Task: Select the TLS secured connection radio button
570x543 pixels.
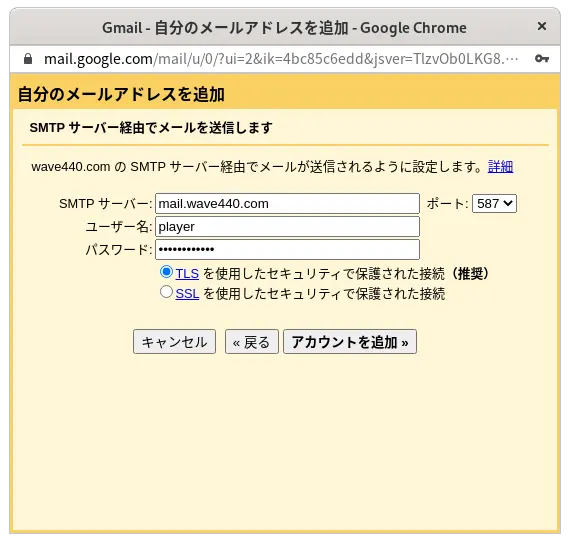Action: (x=166, y=272)
